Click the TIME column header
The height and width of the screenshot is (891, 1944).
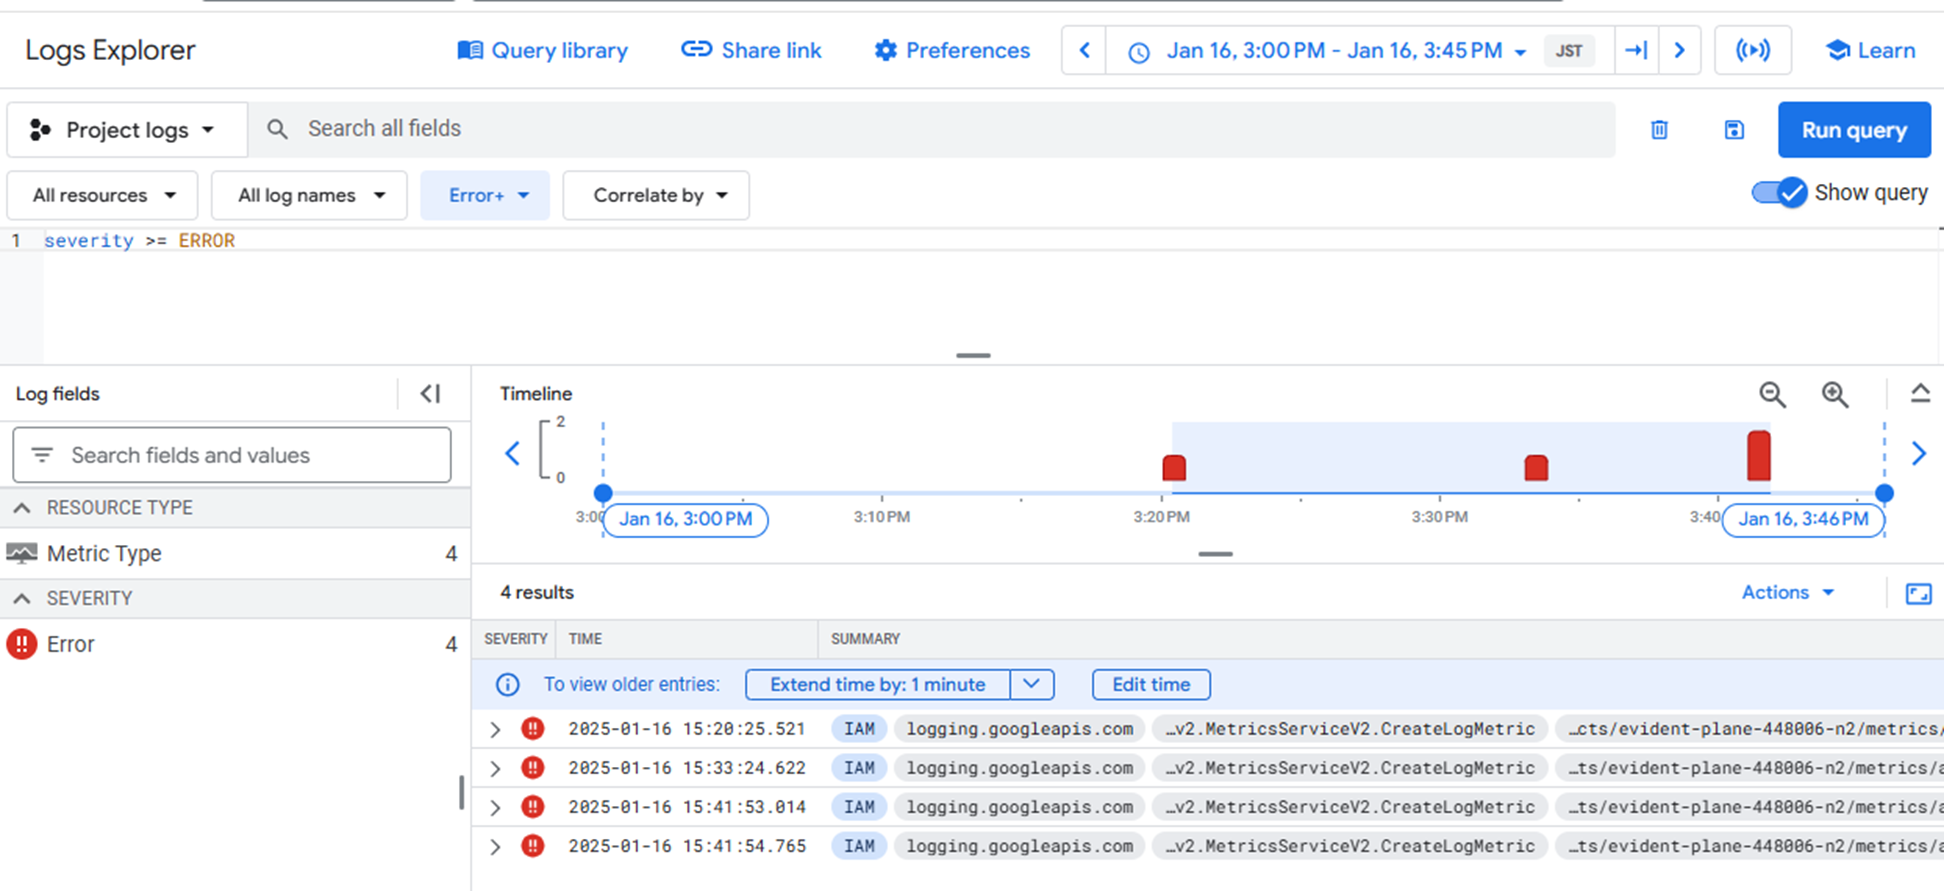(585, 639)
